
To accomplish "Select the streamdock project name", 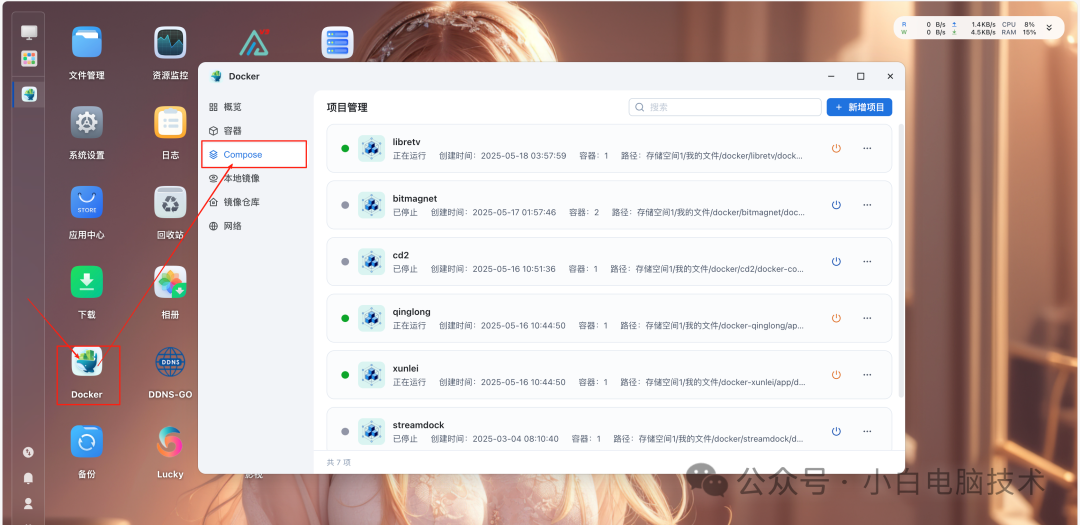I will coord(419,425).
